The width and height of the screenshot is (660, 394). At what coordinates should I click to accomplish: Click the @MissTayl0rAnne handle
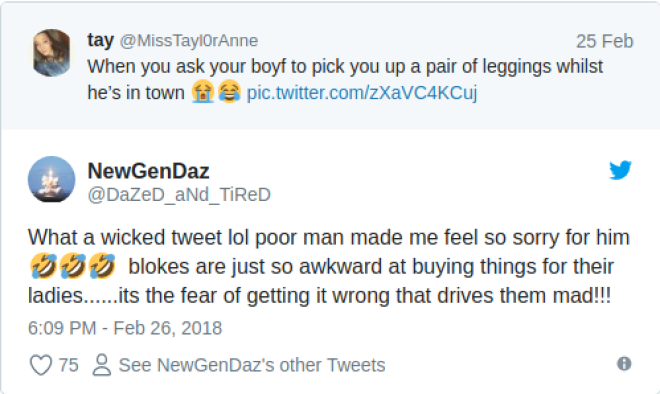189,41
